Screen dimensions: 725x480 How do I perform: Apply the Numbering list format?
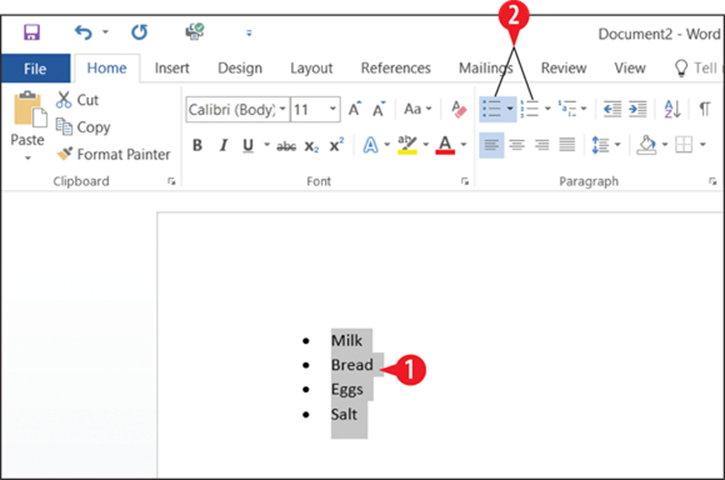529,109
